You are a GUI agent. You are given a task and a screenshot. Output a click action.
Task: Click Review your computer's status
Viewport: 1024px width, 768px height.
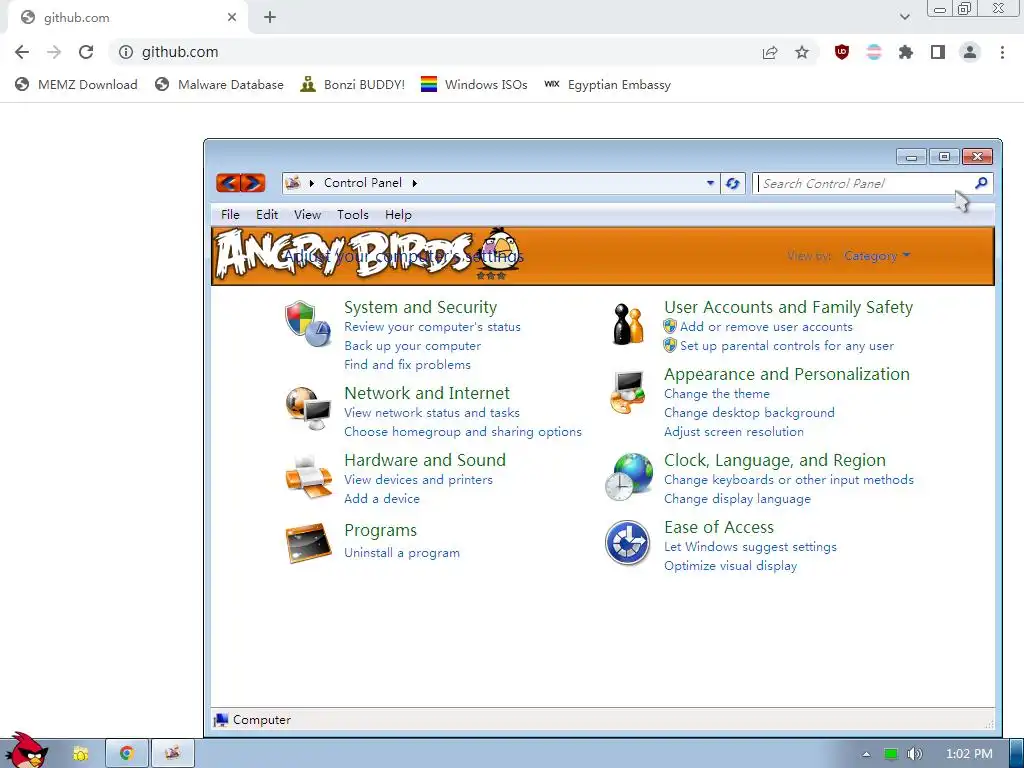[x=432, y=327]
